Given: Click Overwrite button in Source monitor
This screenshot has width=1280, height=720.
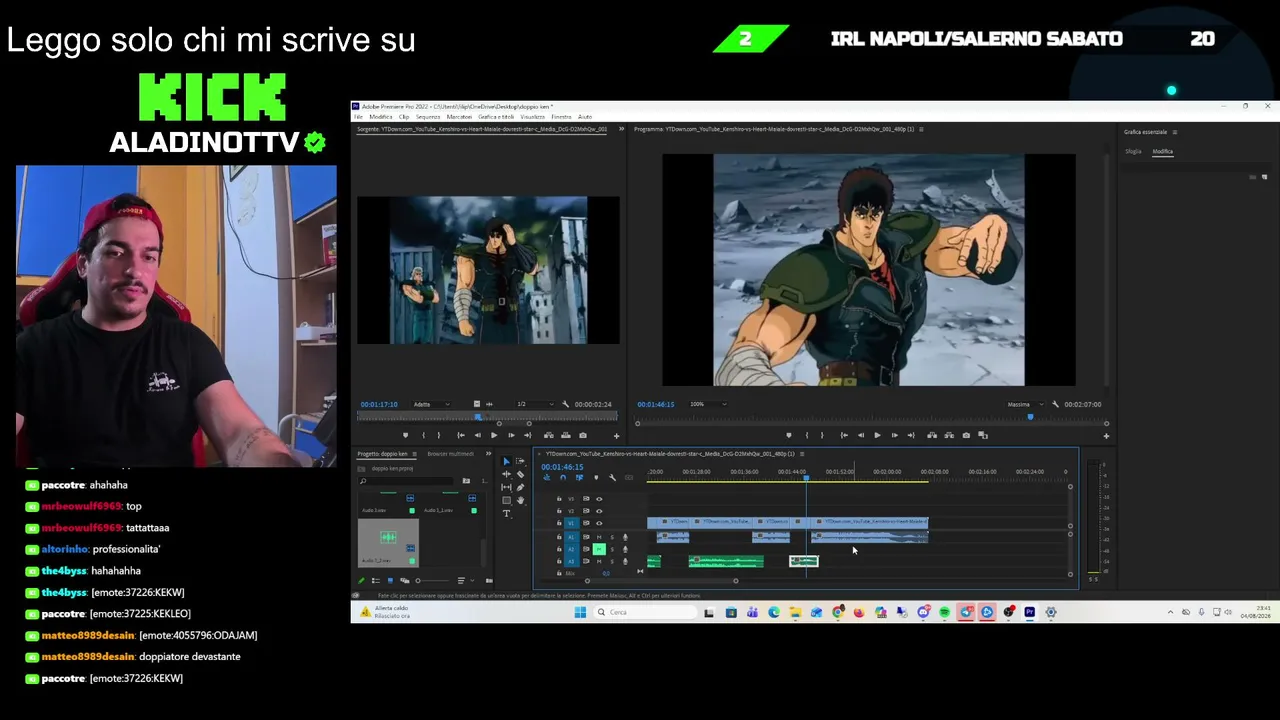Looking at the screenshot, I should [564, 435].
